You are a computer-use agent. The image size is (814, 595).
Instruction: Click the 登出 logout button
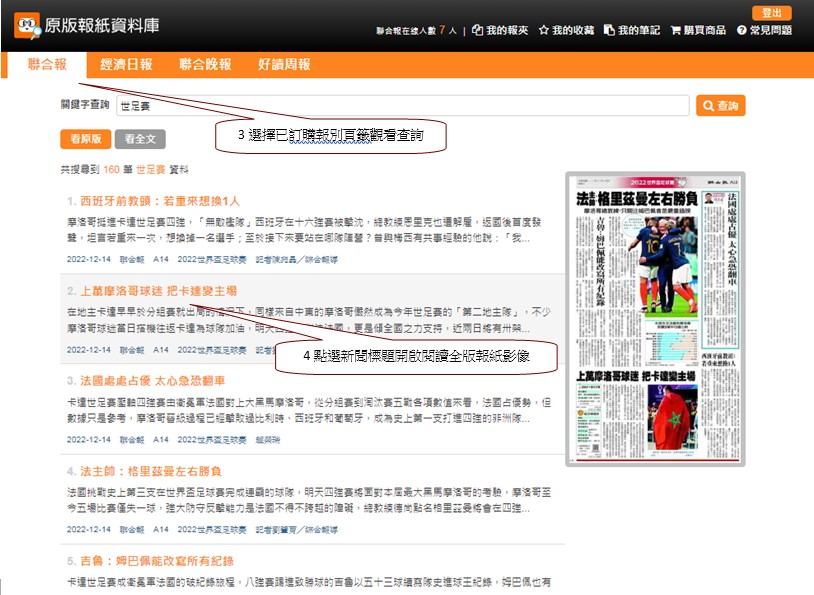[x=771, y=13]
